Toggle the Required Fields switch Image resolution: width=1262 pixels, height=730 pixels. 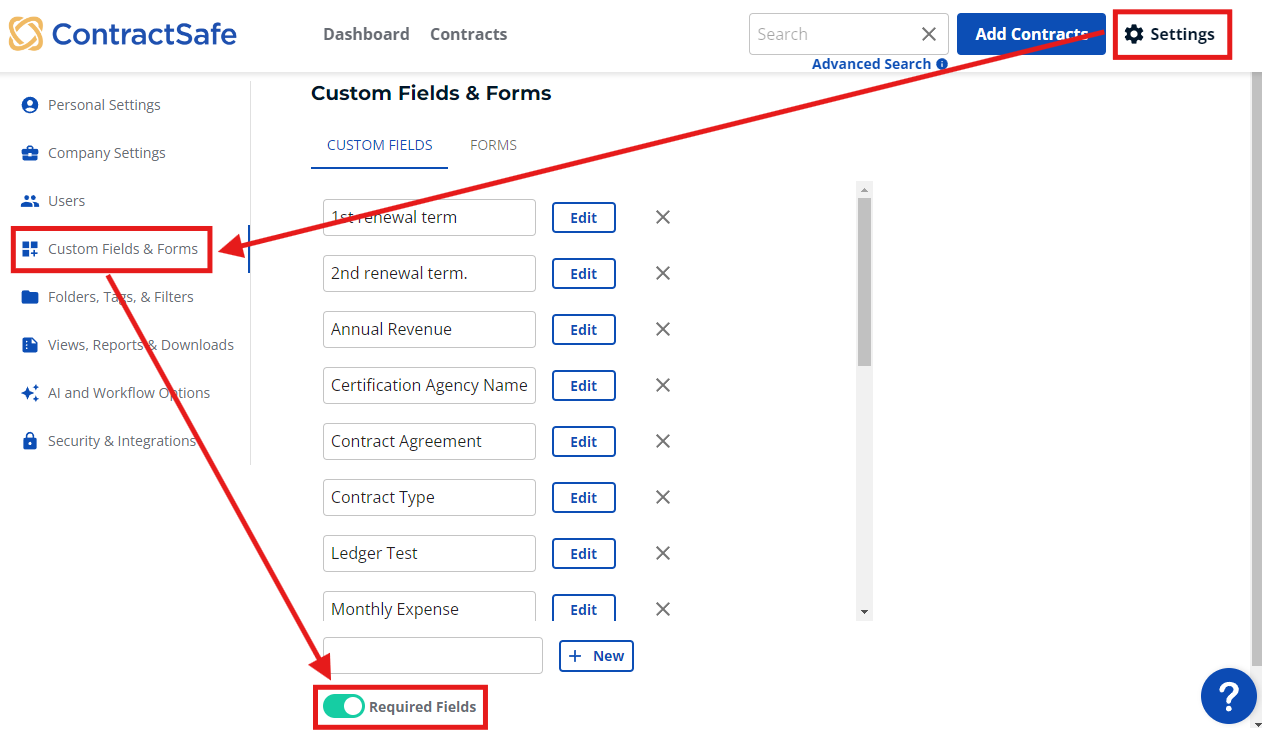(344, 707)
